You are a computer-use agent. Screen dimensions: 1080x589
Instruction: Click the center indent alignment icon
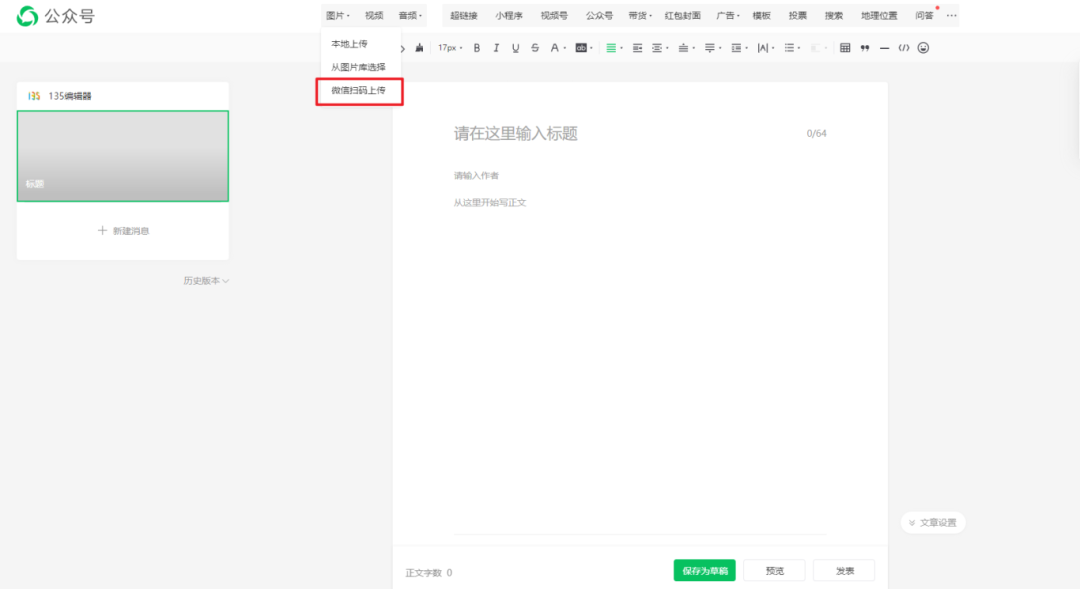coord(657,48)
